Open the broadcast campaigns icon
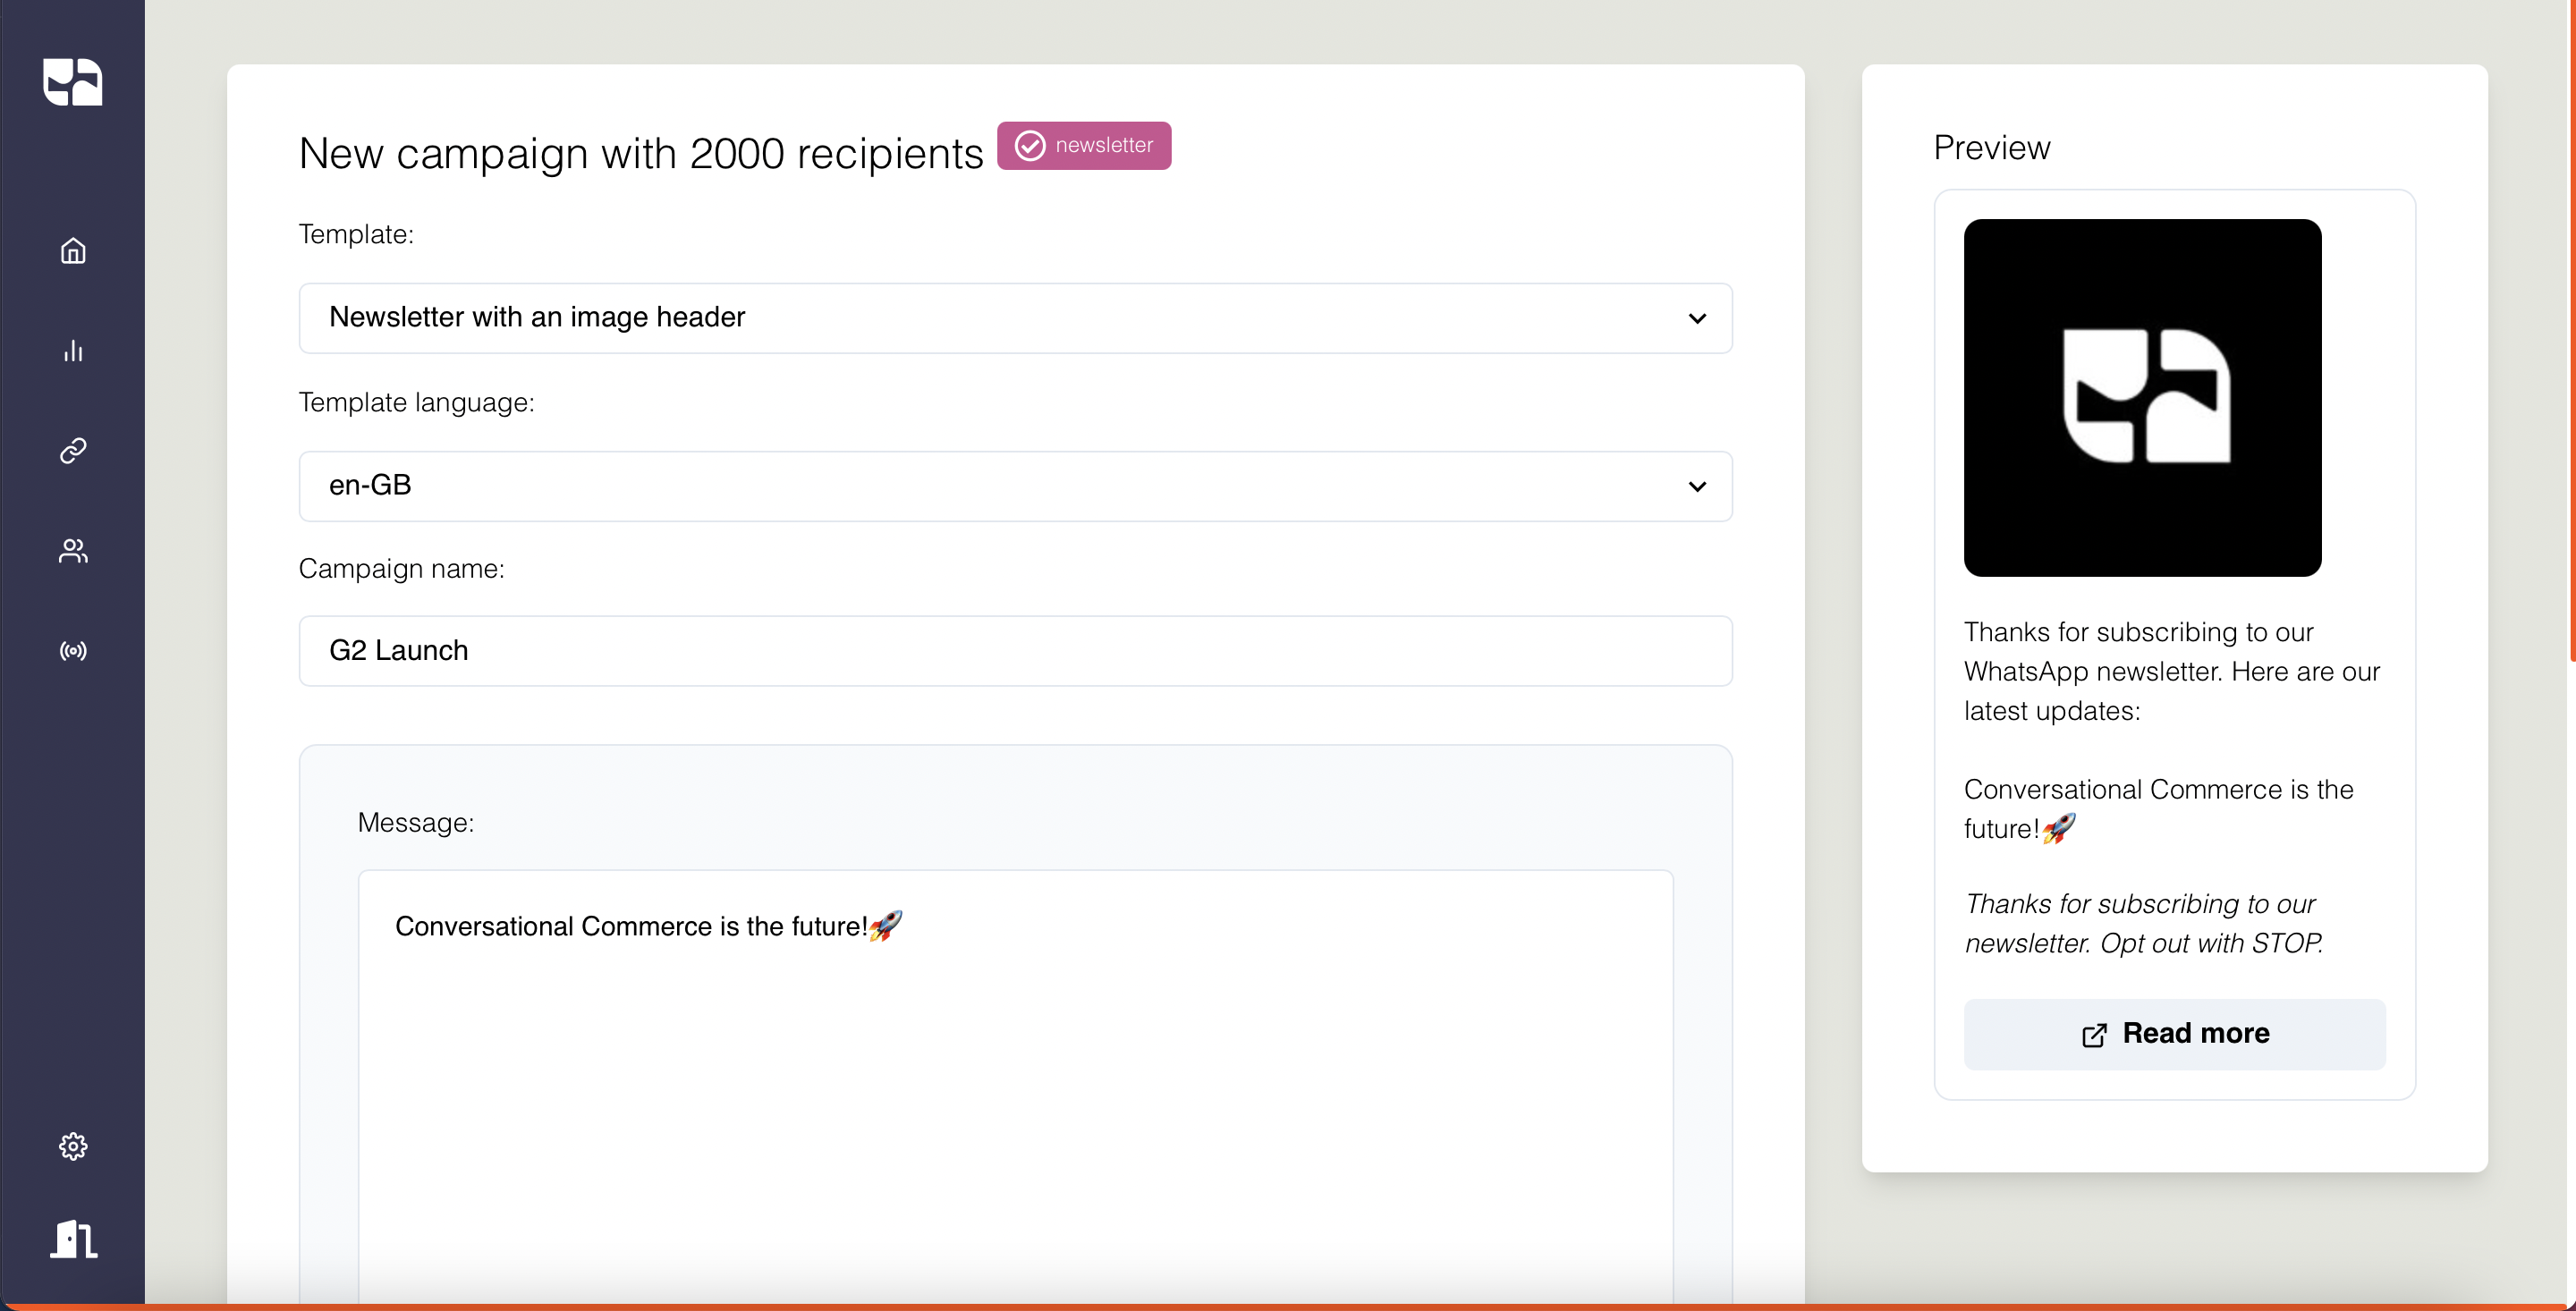This screenshot has width=2576, height=1311. [x=73, y=651]
